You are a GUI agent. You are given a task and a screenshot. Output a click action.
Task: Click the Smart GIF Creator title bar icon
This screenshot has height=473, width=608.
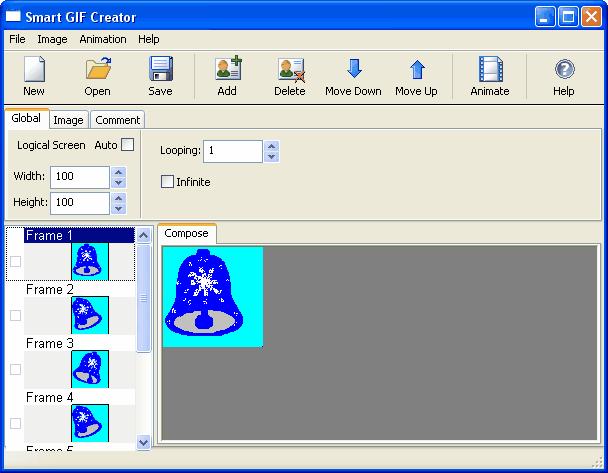[13, 16]
